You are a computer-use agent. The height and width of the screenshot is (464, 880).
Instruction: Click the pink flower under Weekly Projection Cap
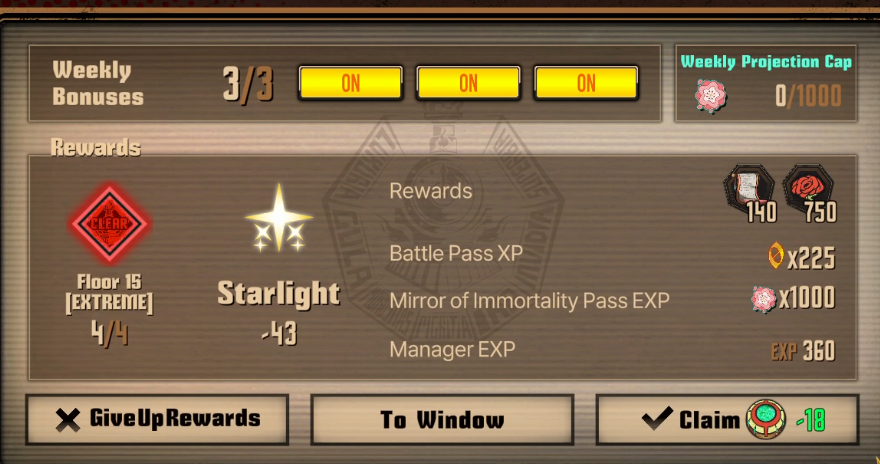711,95
